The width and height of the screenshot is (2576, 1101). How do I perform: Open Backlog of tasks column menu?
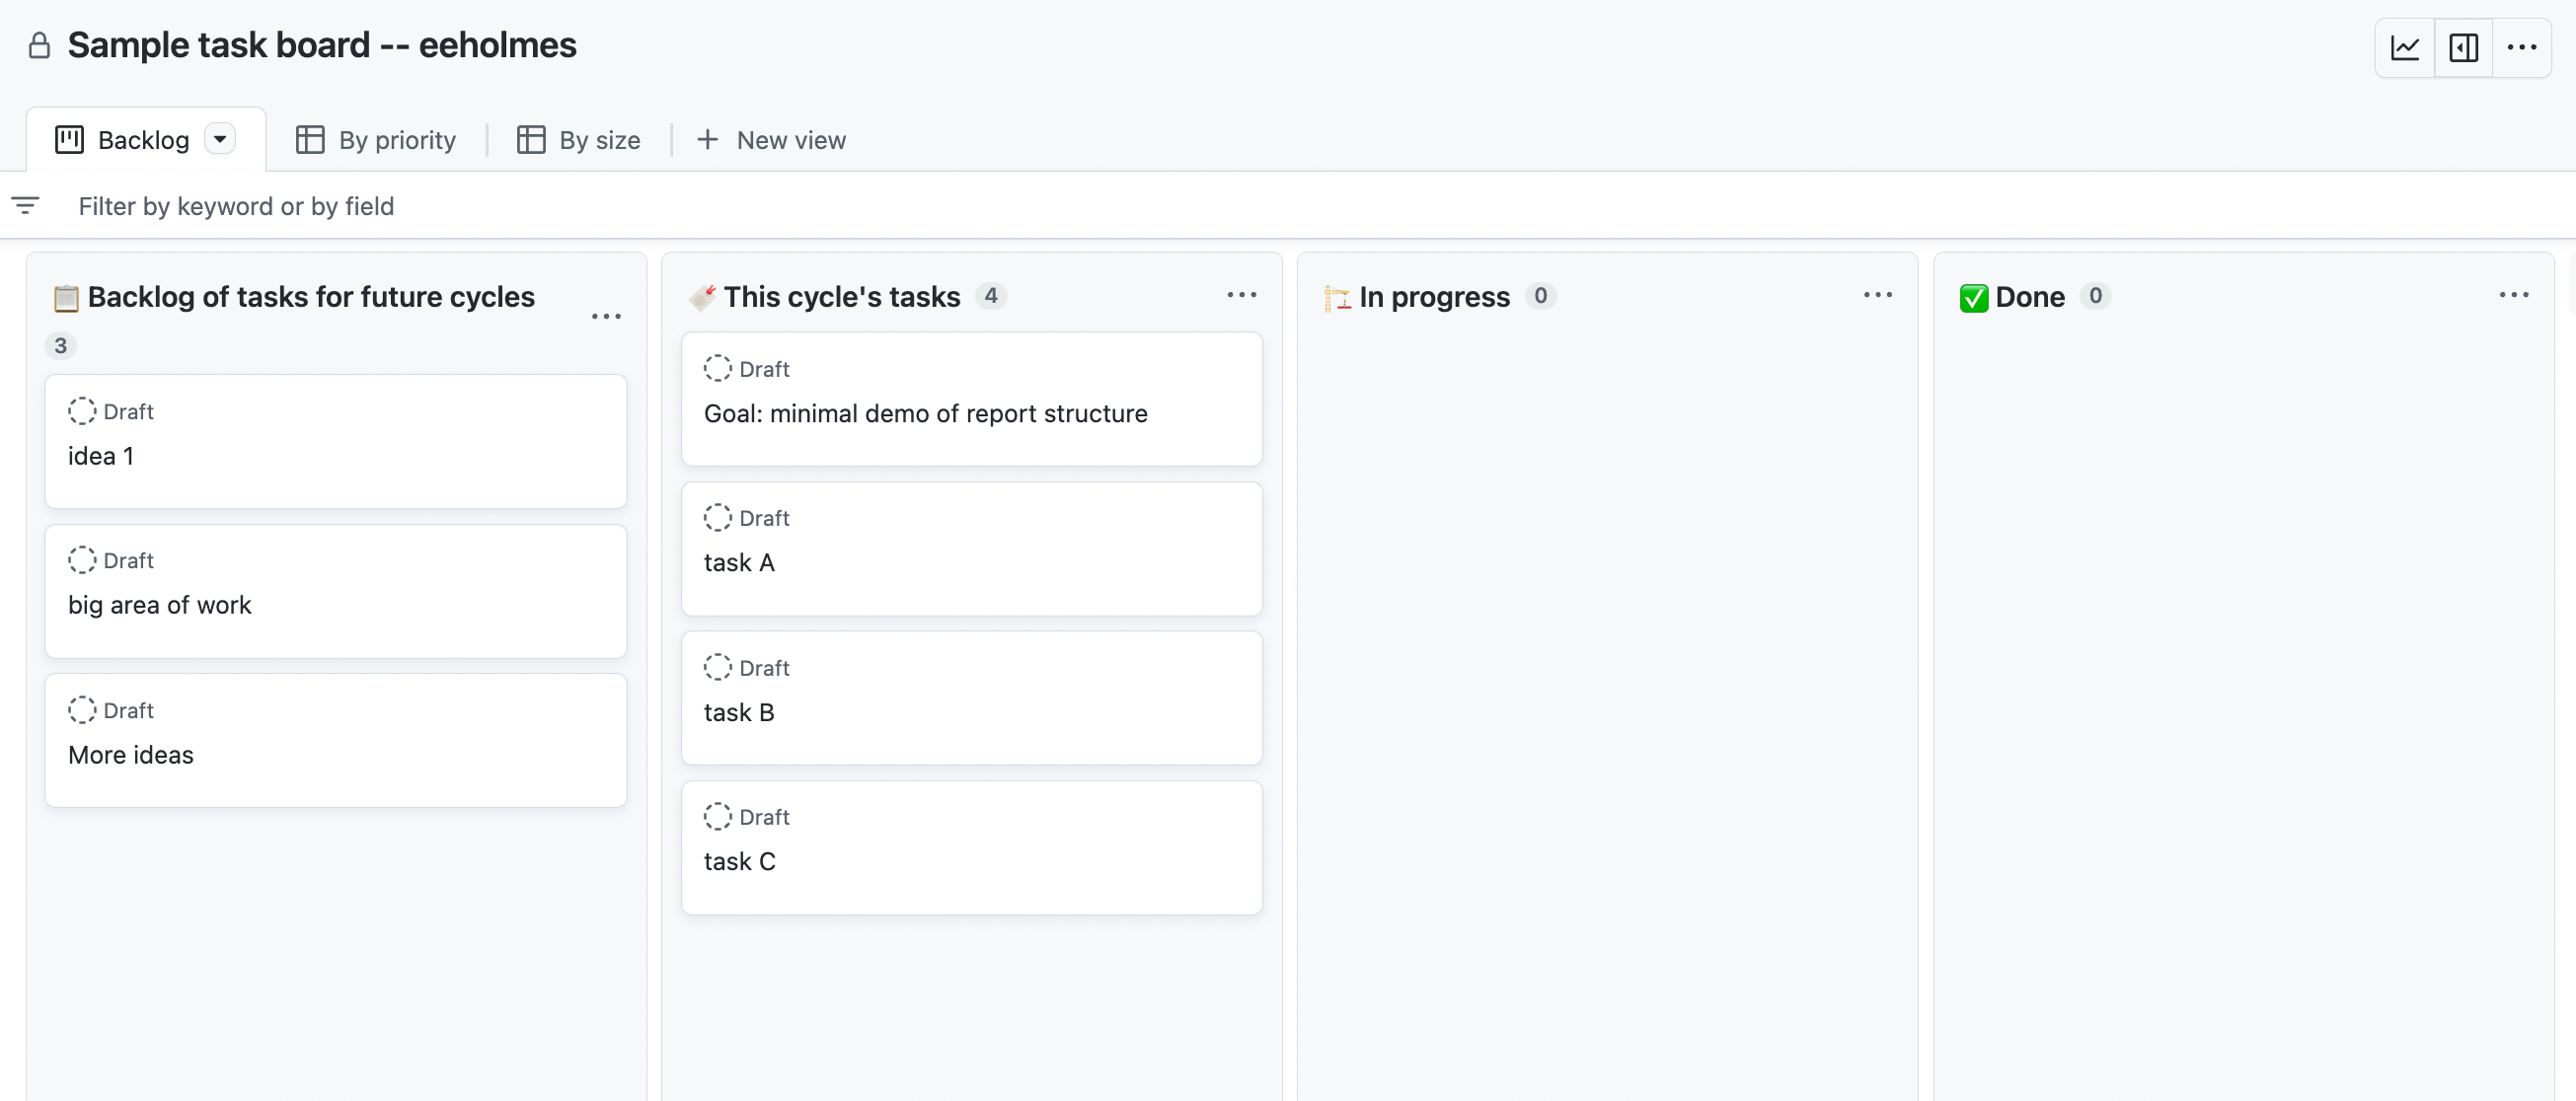point(606,316)
